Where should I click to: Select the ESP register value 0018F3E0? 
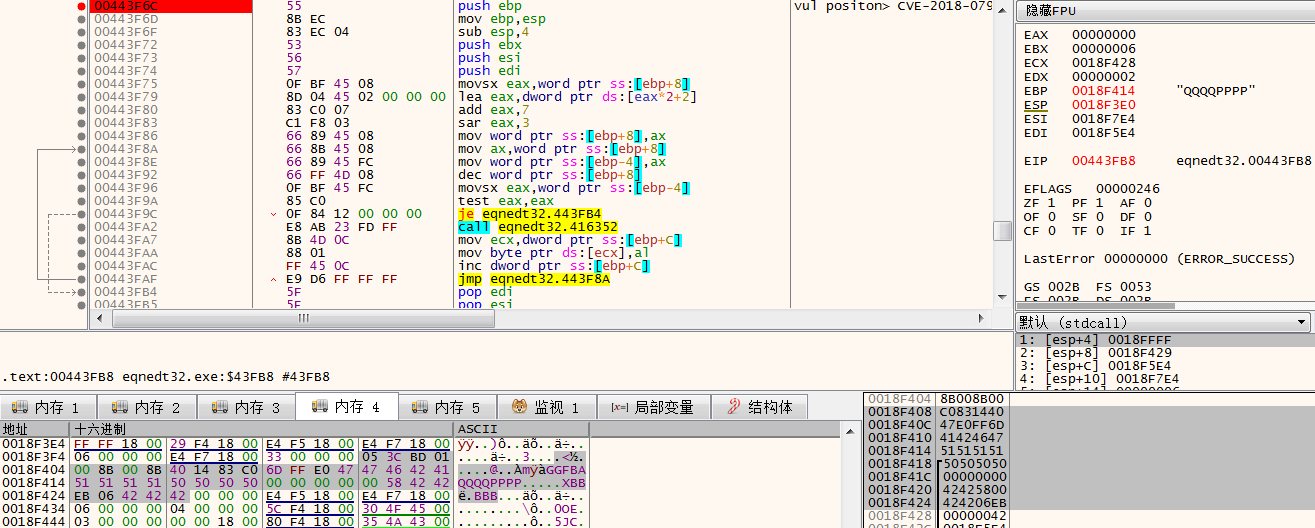[1104, 105]
